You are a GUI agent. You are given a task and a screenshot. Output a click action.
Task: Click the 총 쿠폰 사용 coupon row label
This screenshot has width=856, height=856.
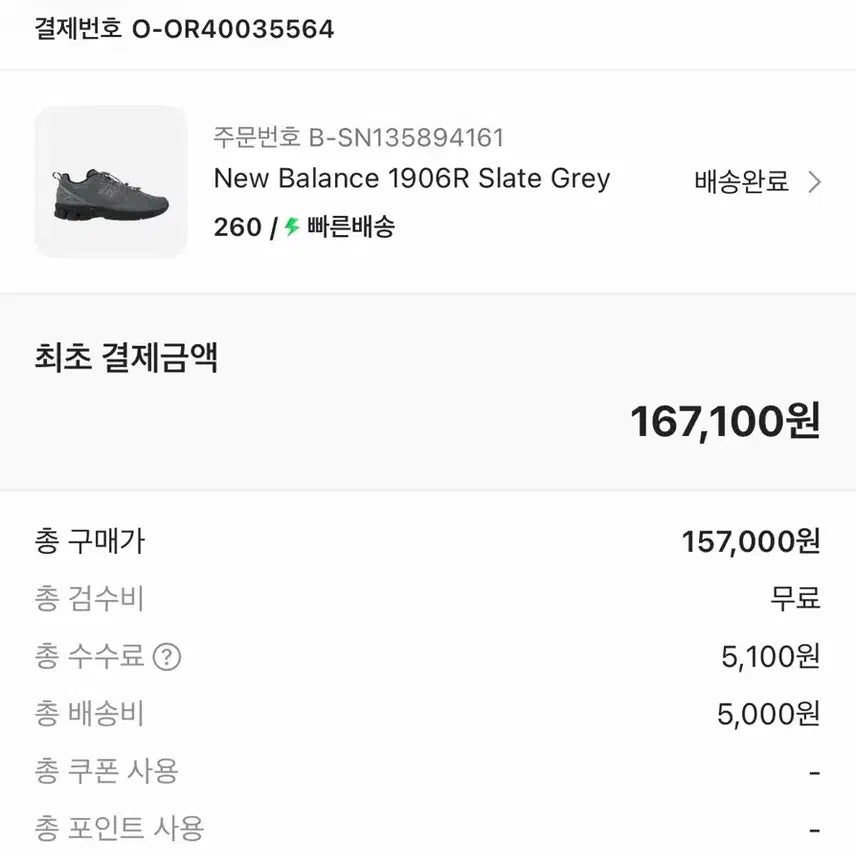pos(106,771)
